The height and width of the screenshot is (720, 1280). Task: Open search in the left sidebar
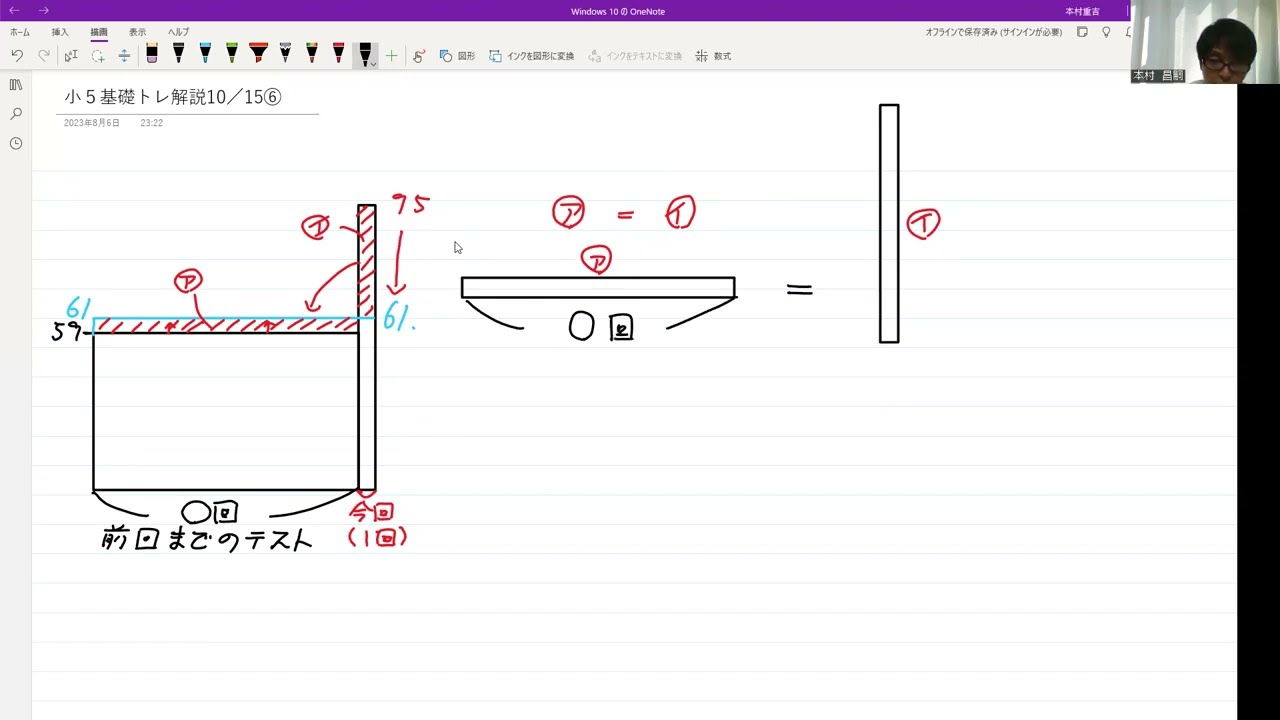16,114
